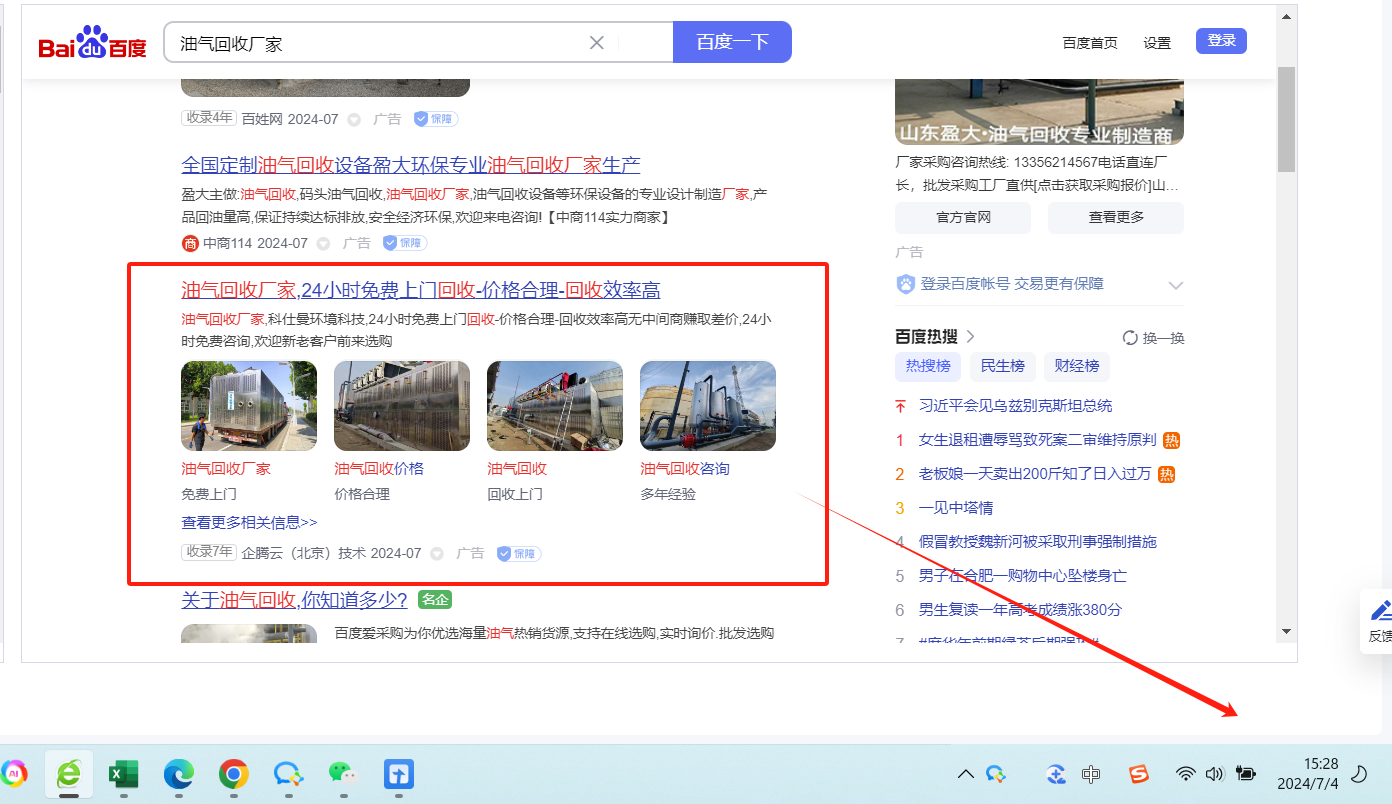Open Excel from the taskbar

coord(123,773)
